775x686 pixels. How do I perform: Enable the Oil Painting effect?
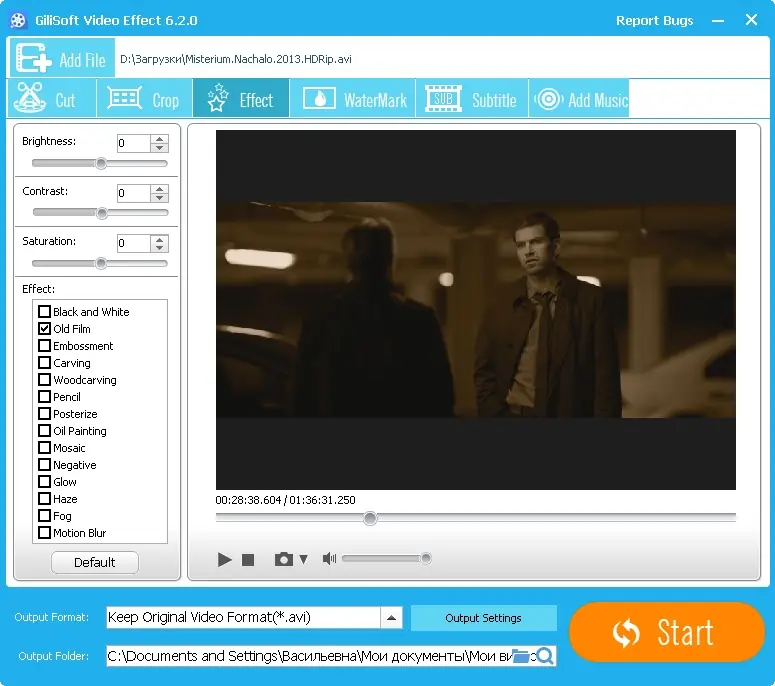pos(44,430)
